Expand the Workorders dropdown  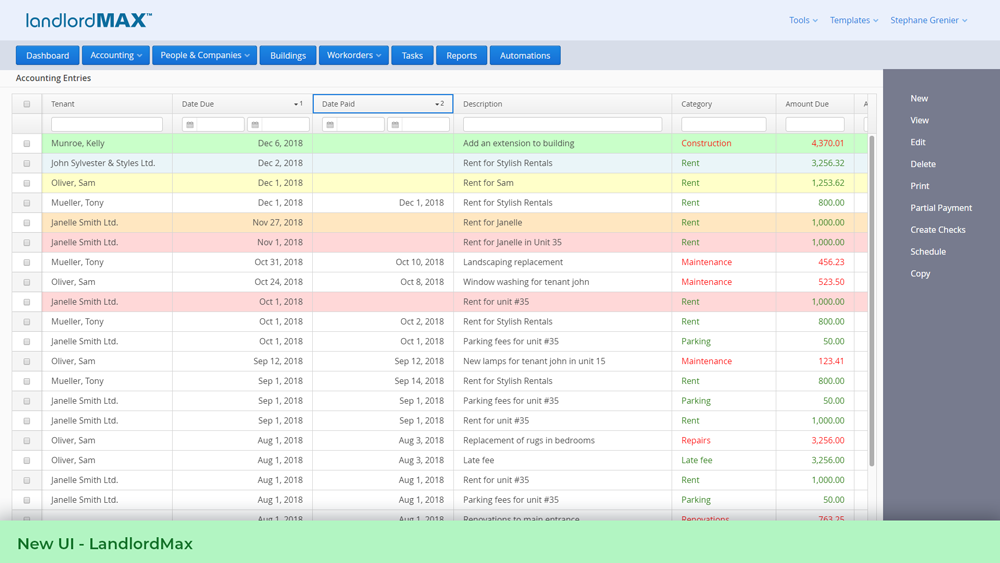[354, 55]
